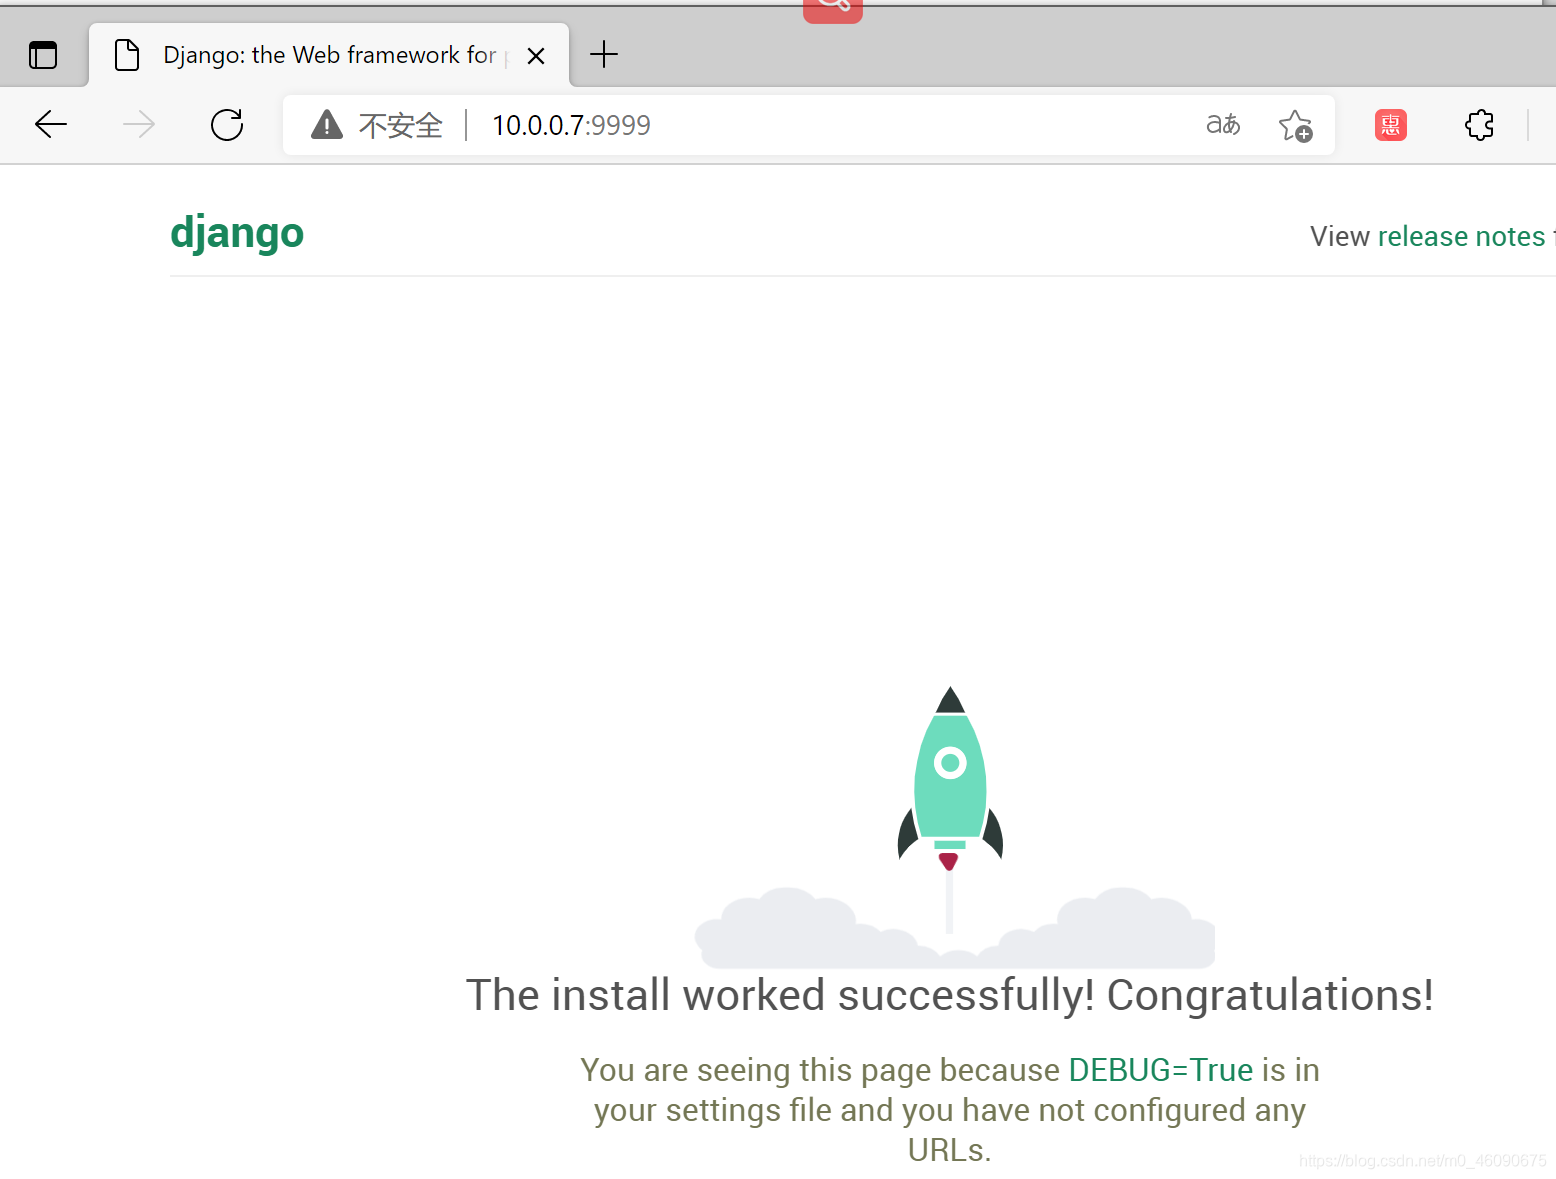Click the django logo heading
This screenshot has width=1556, height=1179.
click(237, 234)
